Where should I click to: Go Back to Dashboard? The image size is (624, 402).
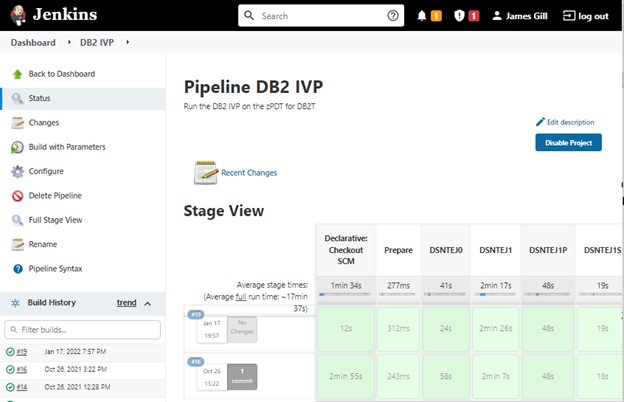62,74
